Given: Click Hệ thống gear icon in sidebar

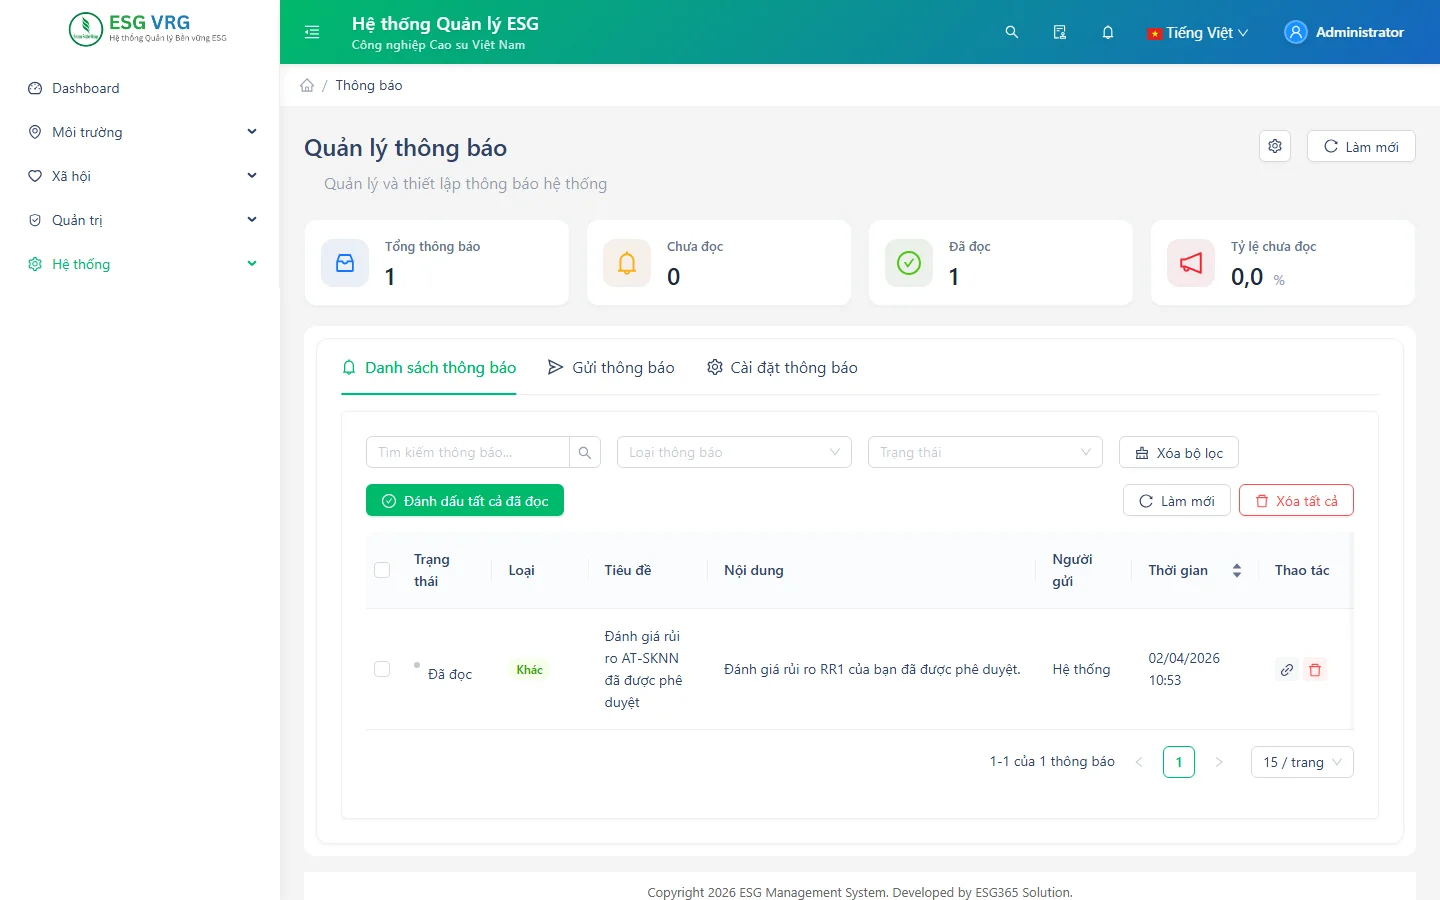Looking at the screenshot, I should tap(35, 264).
